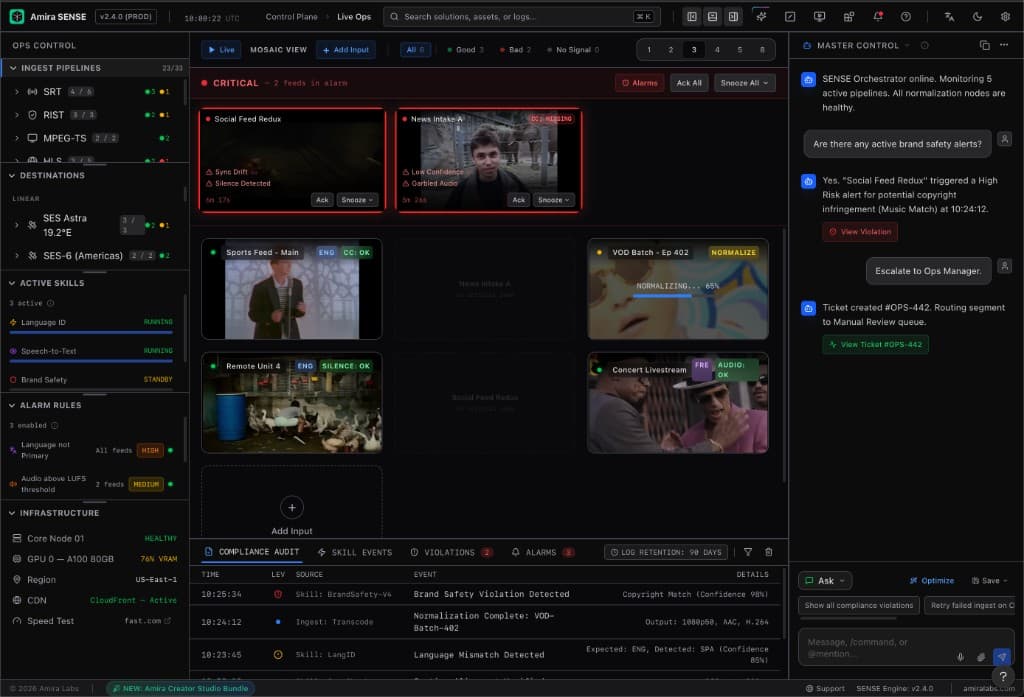
Task: Open the Violations tab
Action: pyautogui.click(x=451, y=552)
